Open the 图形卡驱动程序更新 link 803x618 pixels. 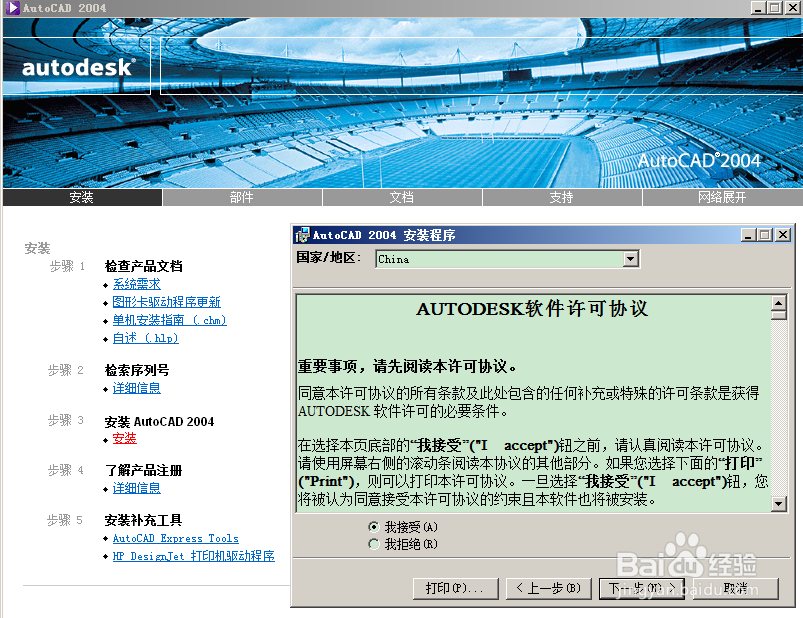(x=166, y=302)
